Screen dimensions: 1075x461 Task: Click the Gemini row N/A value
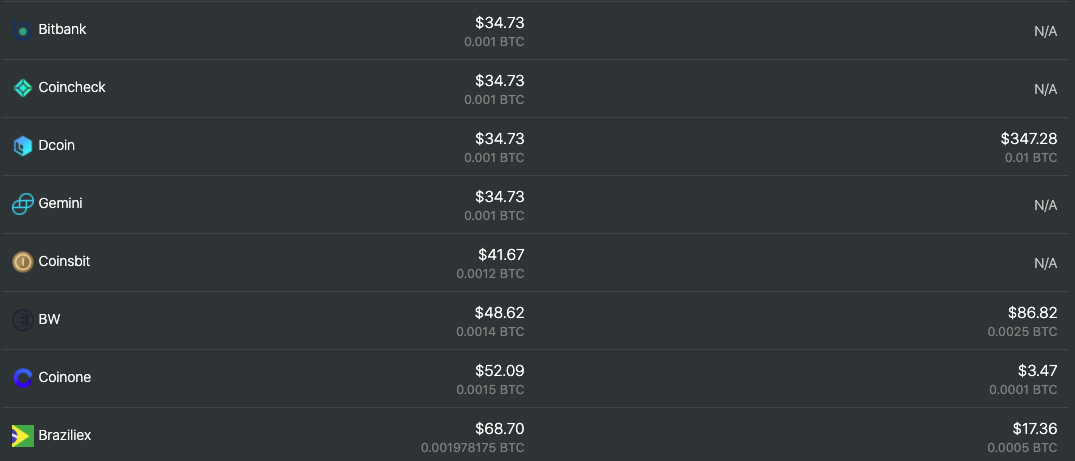pos(1045,205)
